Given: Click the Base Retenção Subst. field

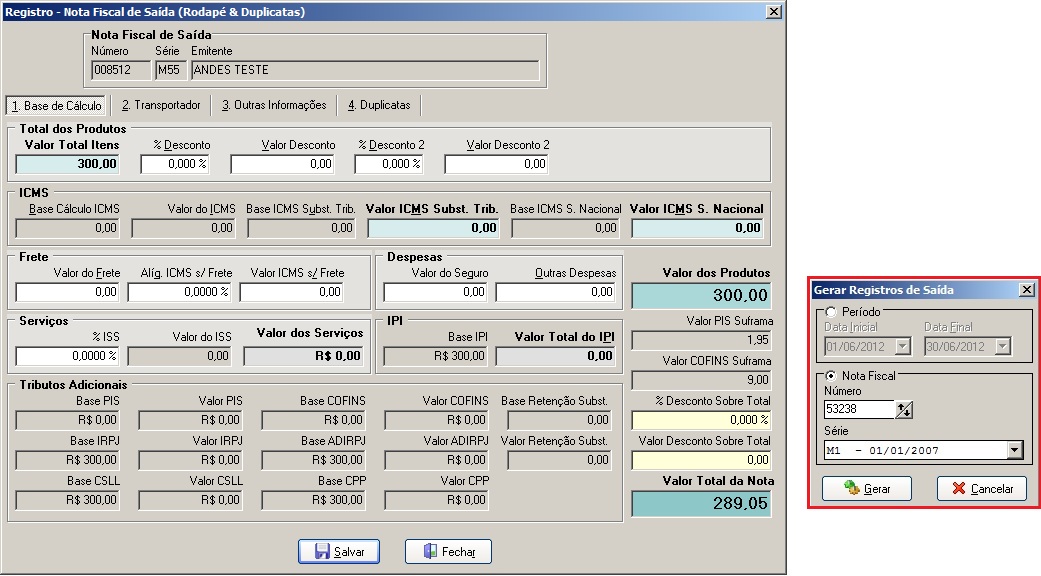Looking at the screenshot, I should 559,420.
